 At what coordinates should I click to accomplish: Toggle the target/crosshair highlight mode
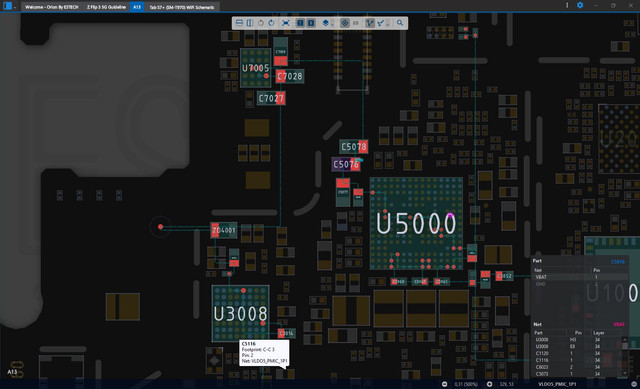[x=345, y=23]
